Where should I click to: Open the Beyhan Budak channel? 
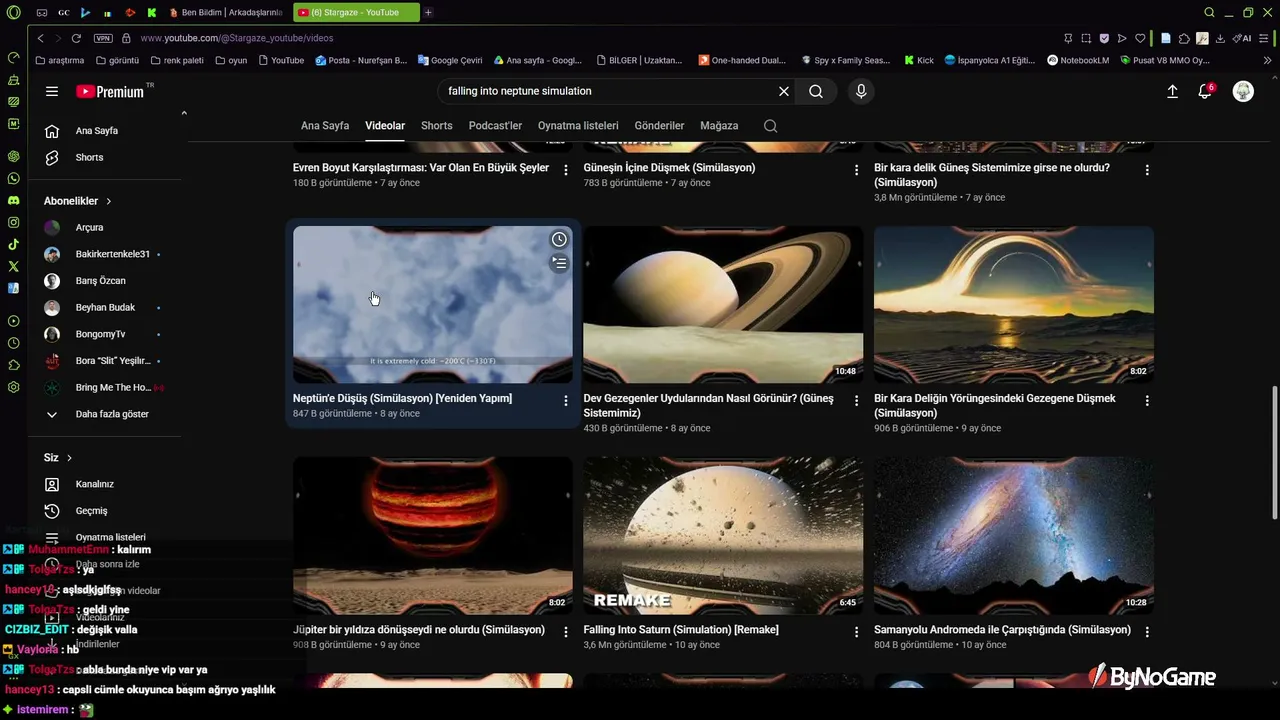(x=104, y=307)
